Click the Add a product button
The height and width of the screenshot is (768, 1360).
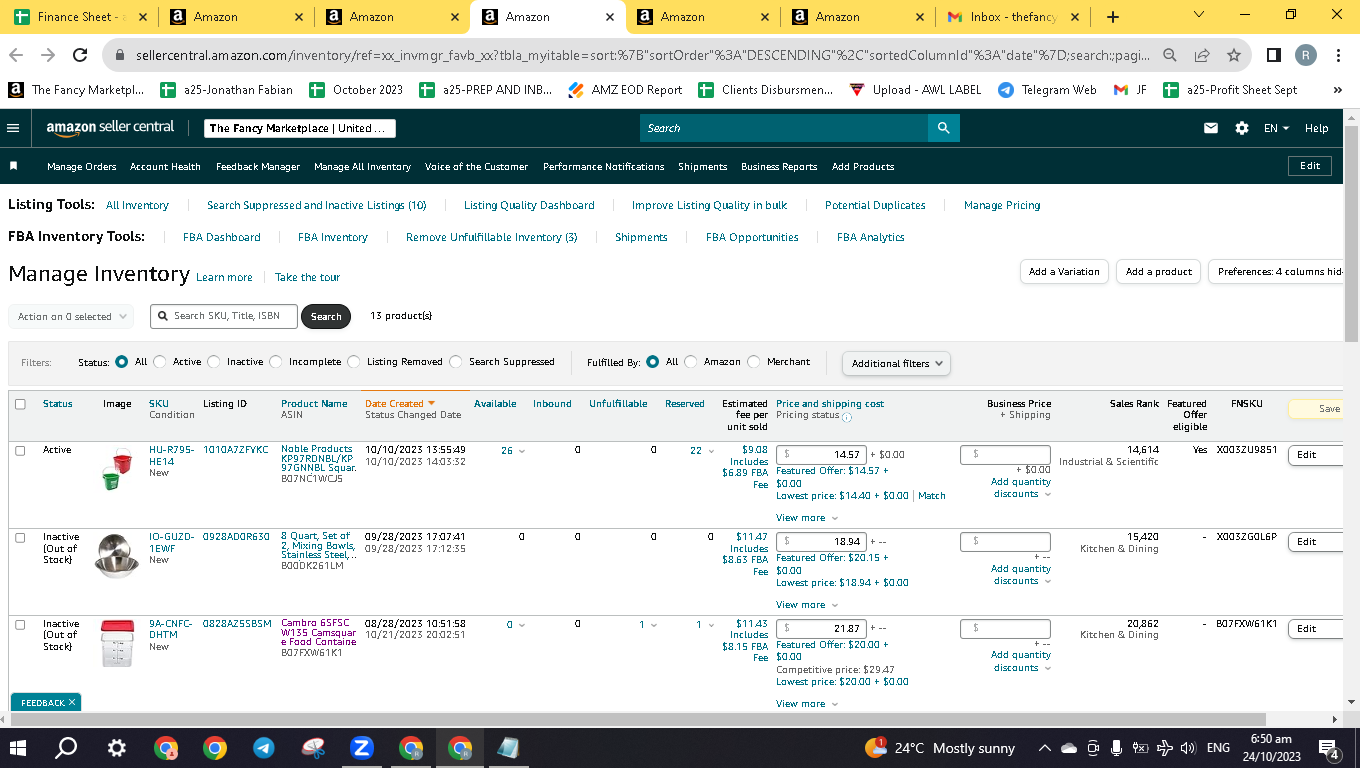tap(1159, 272)
